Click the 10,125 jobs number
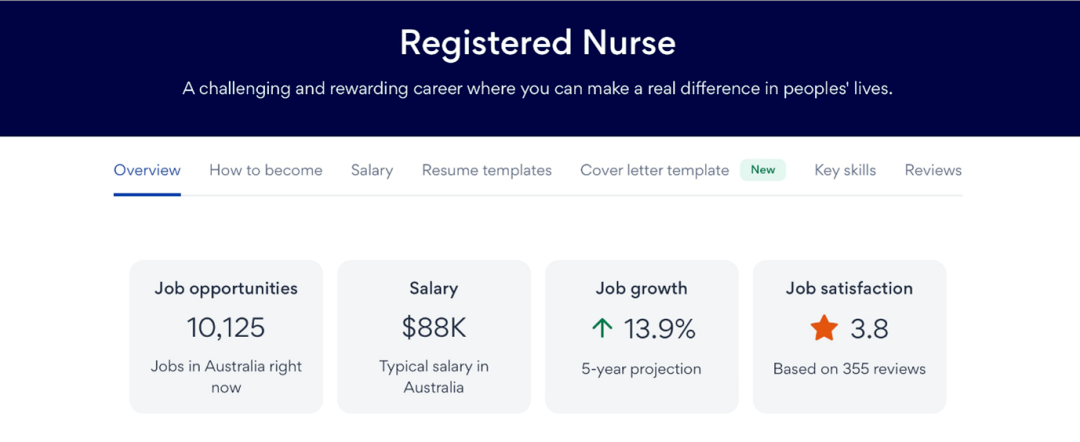This screenshot has height=442, width=1080. tap(226, 328)
